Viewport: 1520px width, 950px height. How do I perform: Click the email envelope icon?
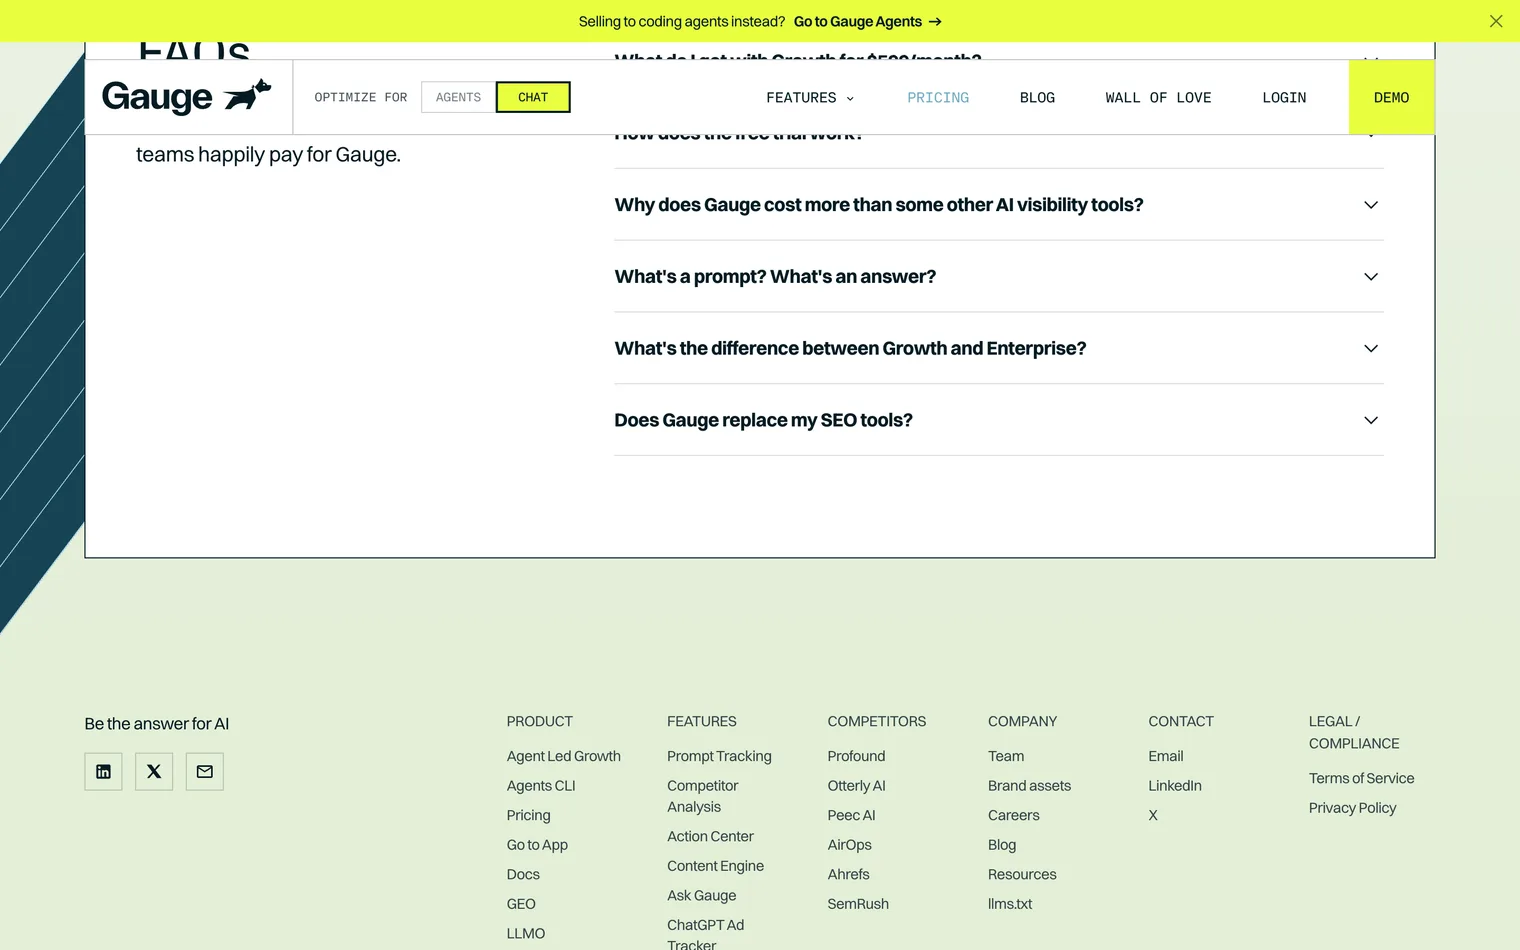(205, 772)
